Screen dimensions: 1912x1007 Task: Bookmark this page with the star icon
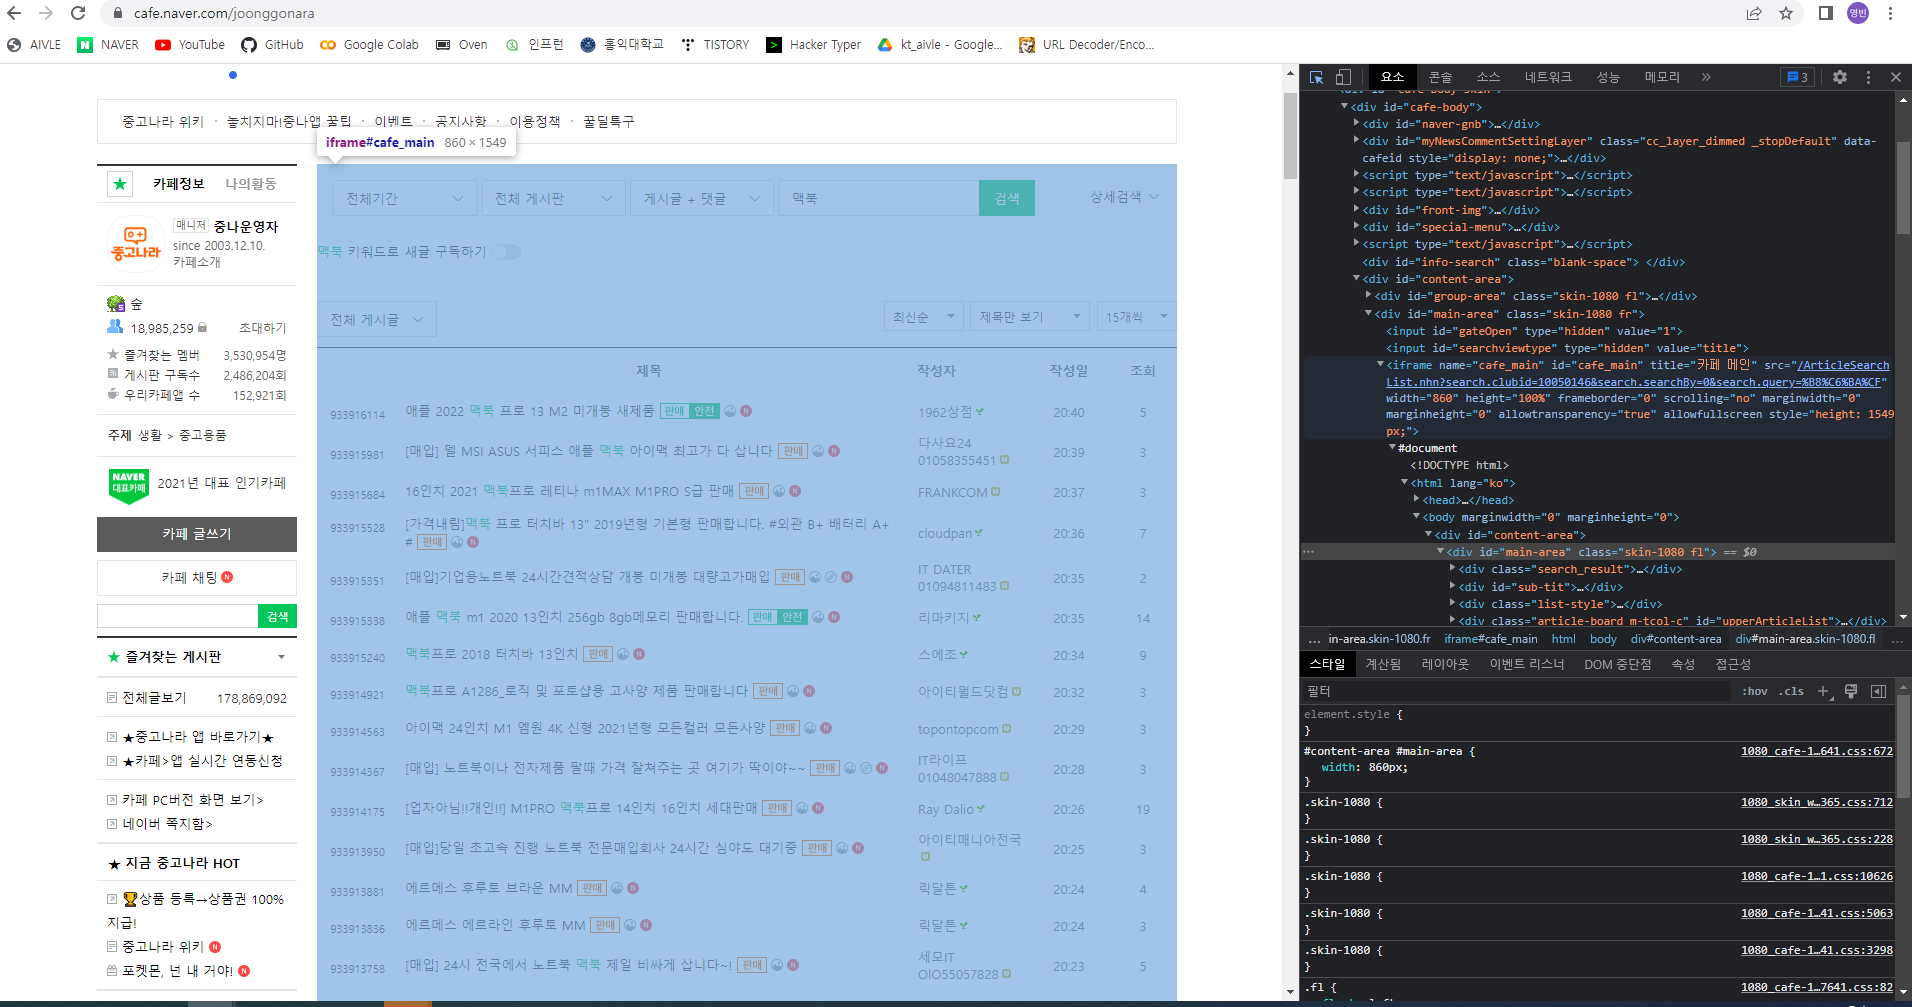pos(1786,13)
